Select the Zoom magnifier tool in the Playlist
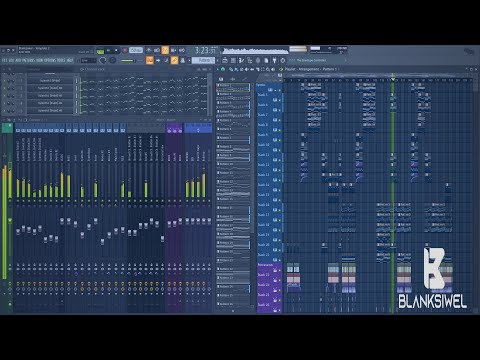This screenshot has width=480, height=360. pos(268,69)
